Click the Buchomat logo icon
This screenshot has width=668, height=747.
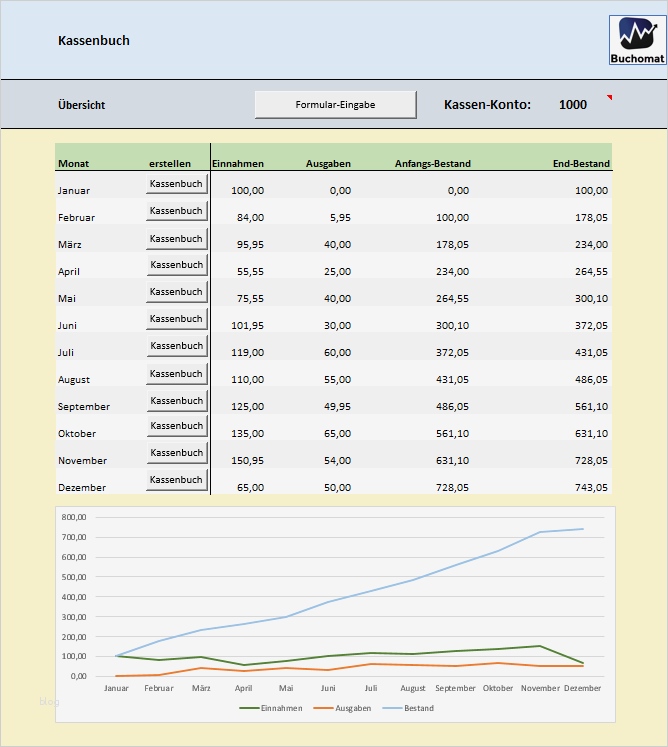click(636, 41)
